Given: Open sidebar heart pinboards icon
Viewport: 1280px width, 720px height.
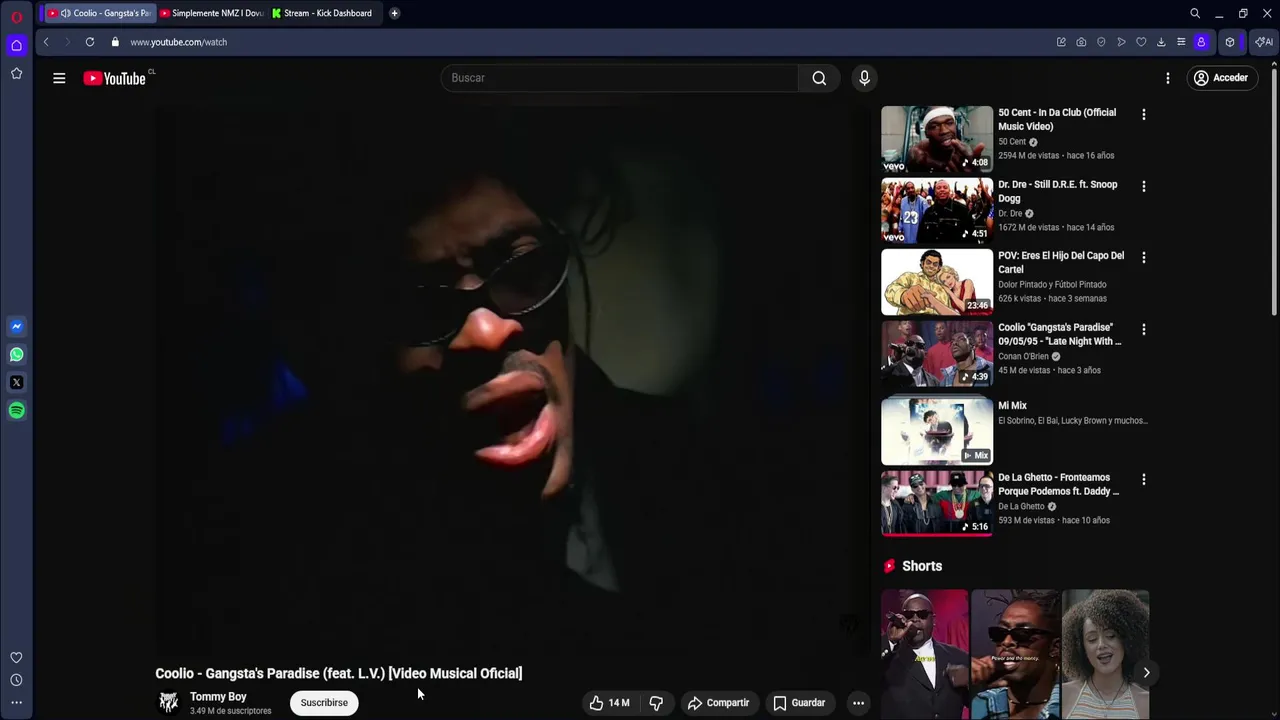Looking at the screenshot, I should coord(16,657).
